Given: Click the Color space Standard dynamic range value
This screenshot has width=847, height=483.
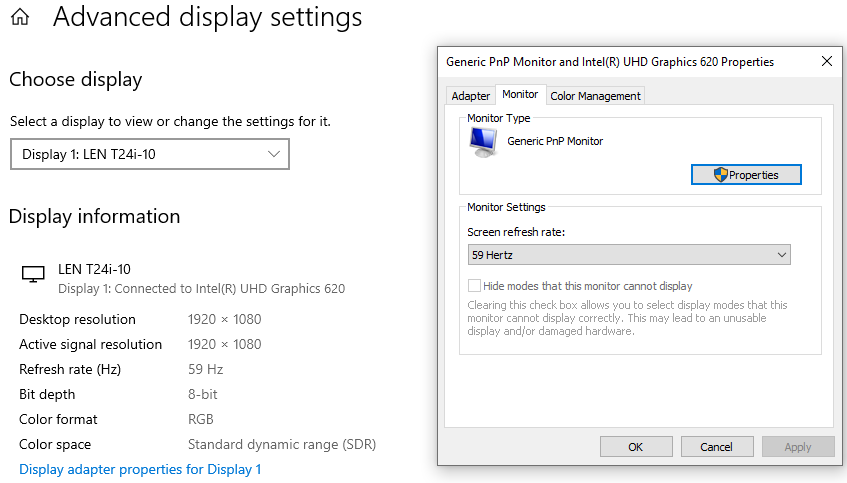Looking at the screenshot, I should tap(282, 444).
